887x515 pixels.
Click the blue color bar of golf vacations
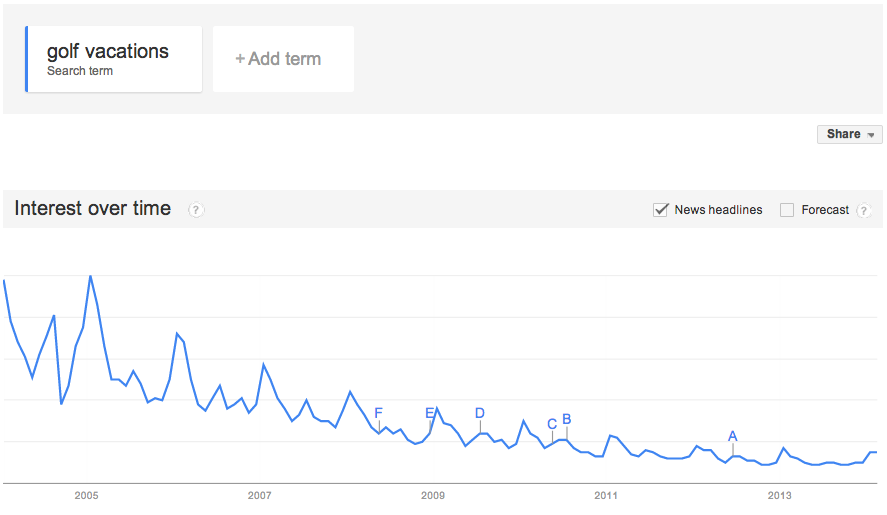click(27, 59)
